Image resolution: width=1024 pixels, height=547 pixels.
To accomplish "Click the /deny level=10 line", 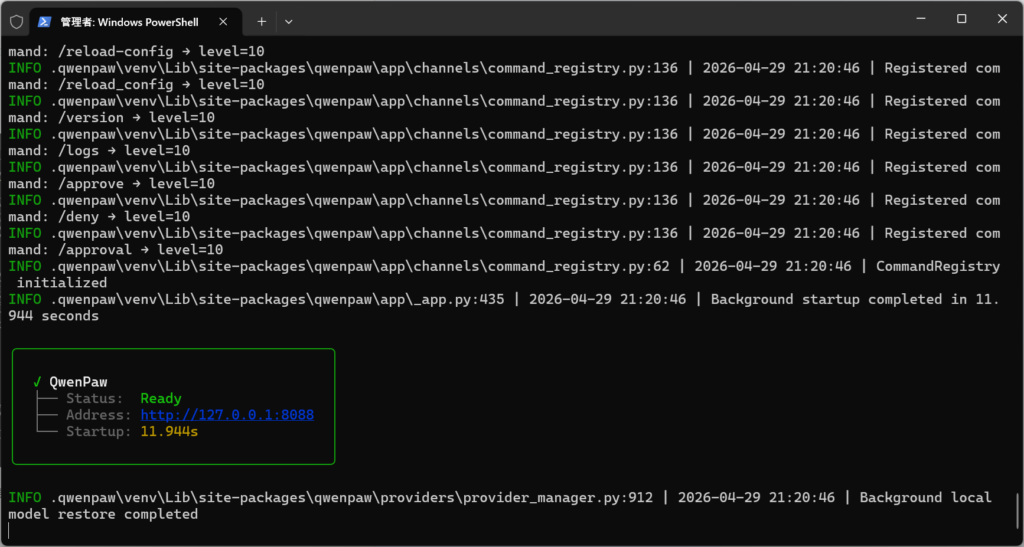I will pyautogui.click(x=99, y=217).
